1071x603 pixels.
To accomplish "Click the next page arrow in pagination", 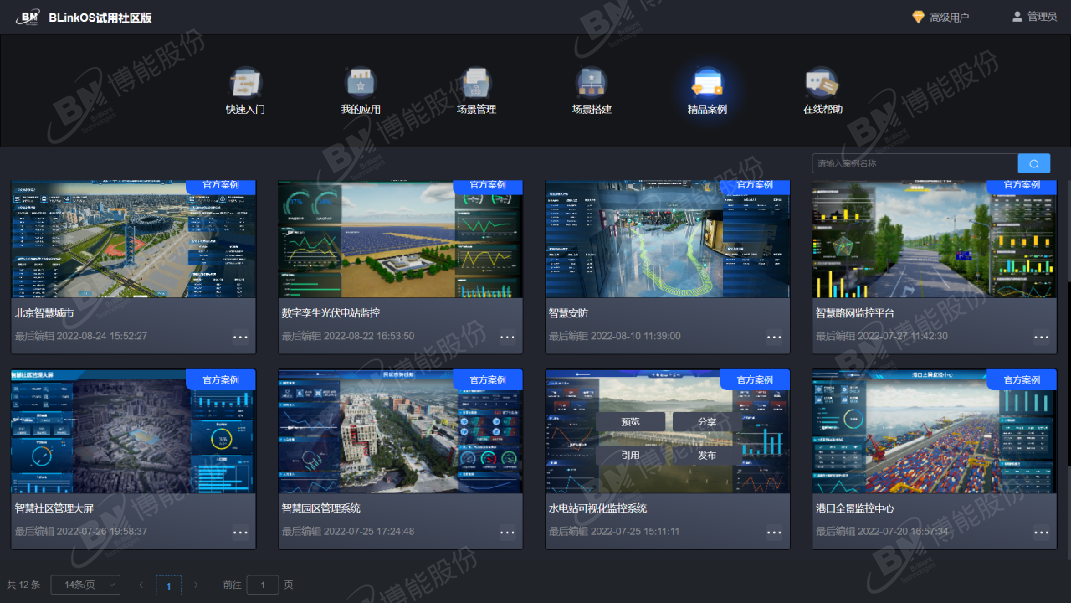I will [196, 585].
